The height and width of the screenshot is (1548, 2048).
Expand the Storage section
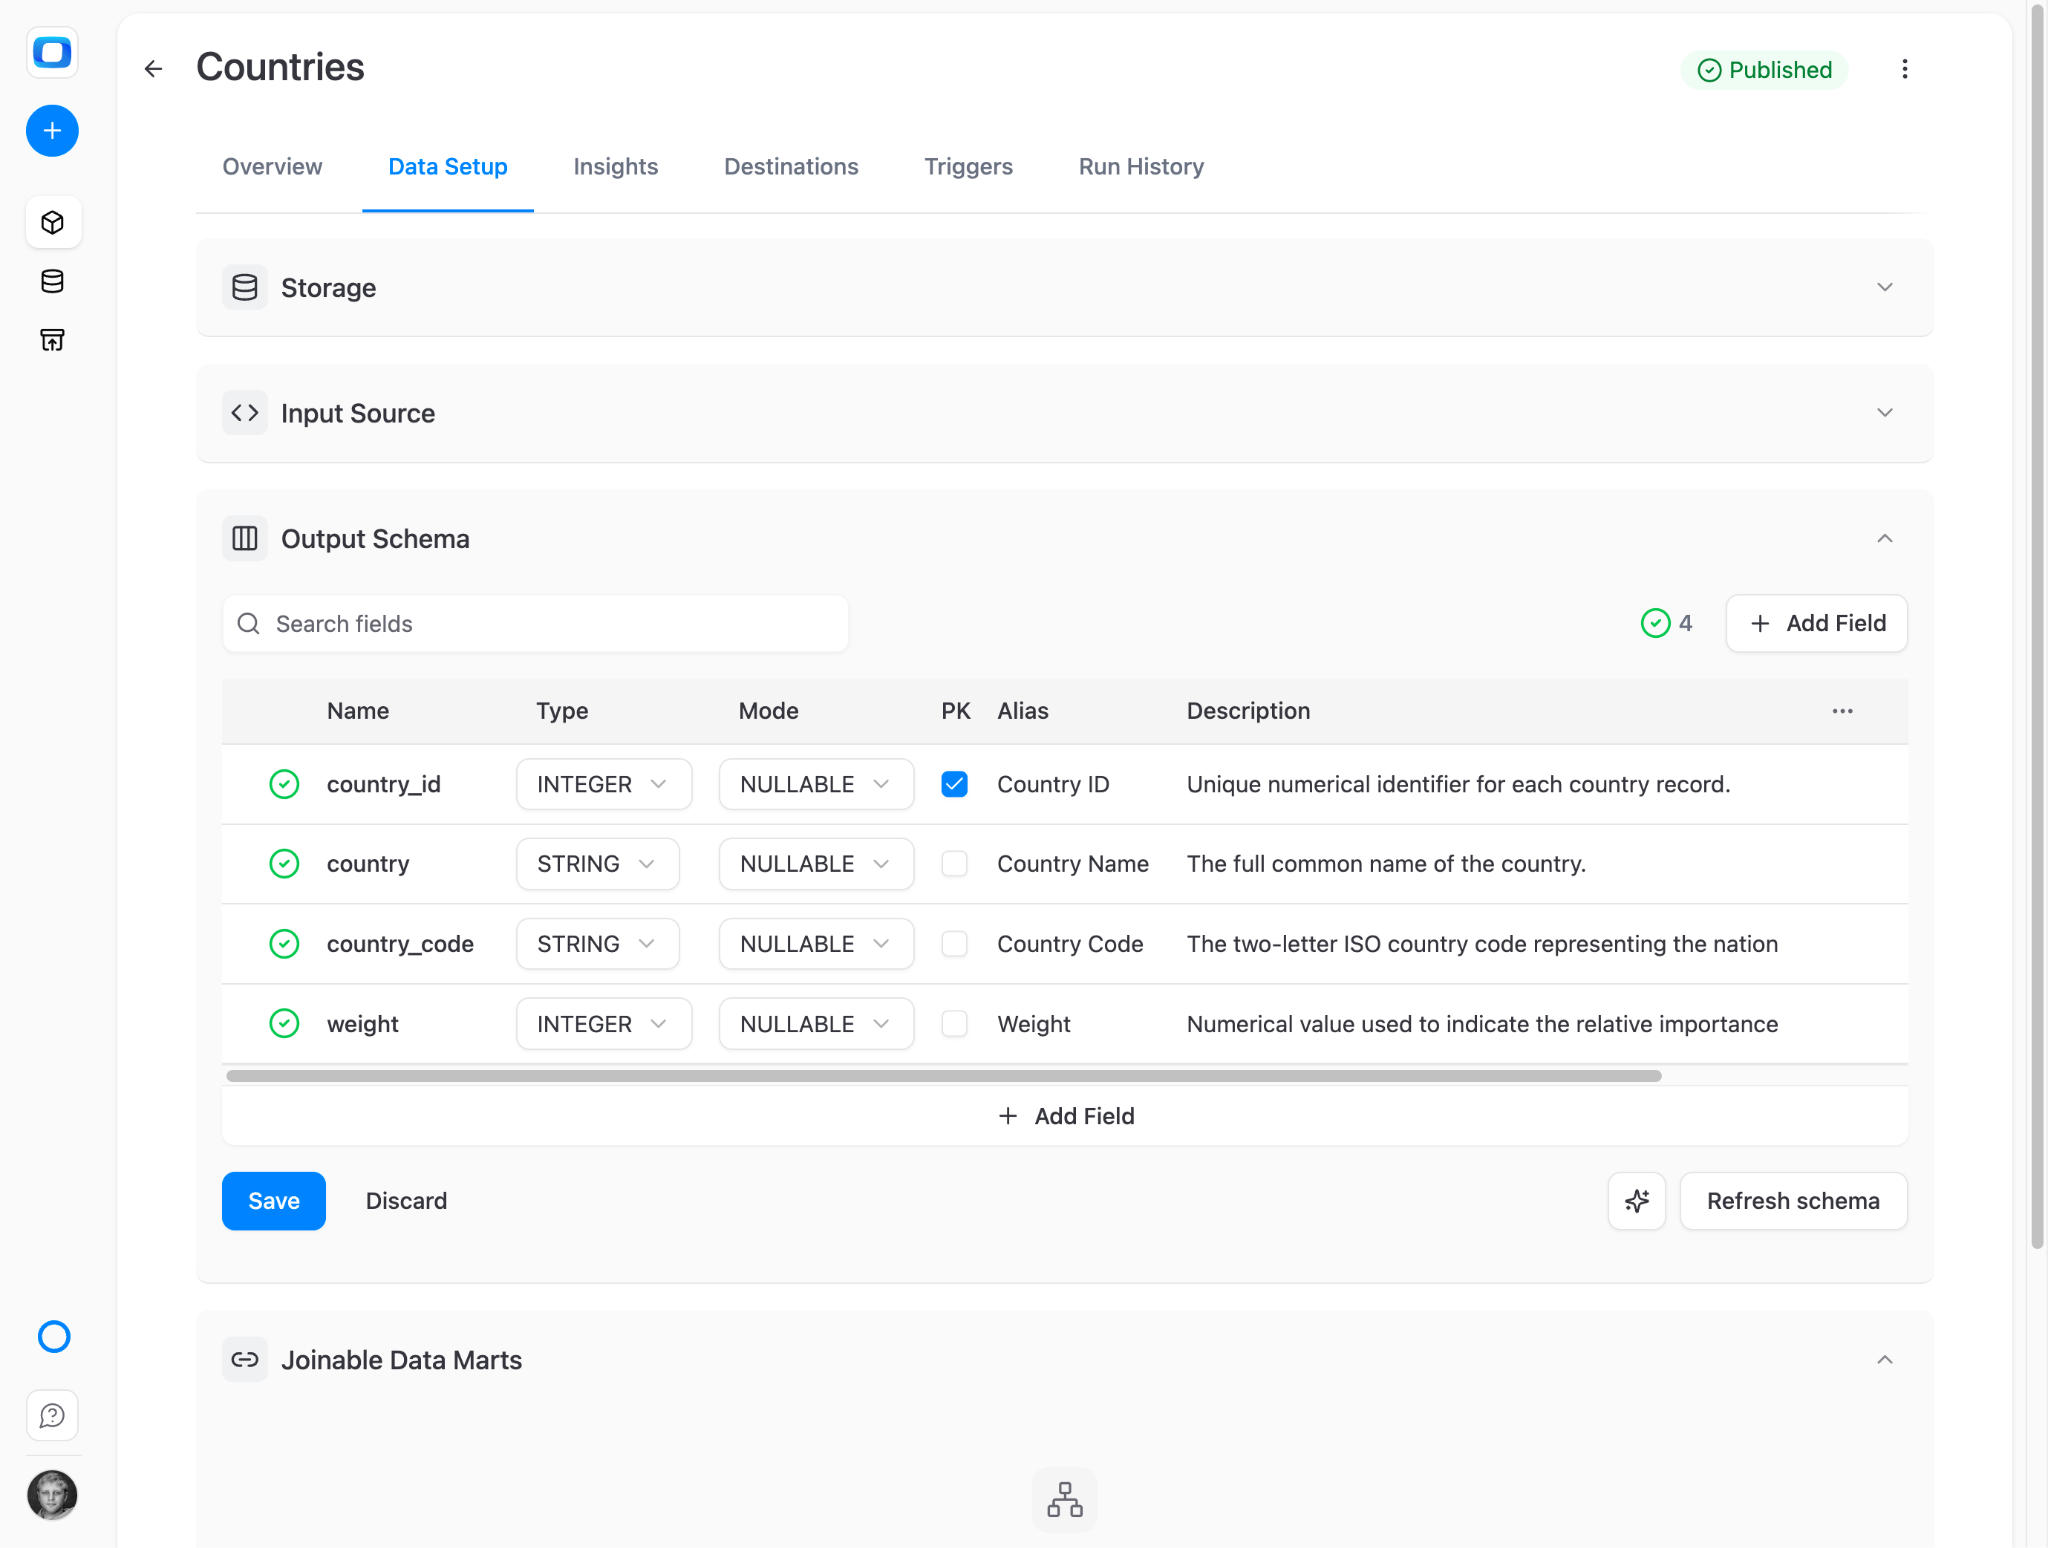tap(1065, 288)
